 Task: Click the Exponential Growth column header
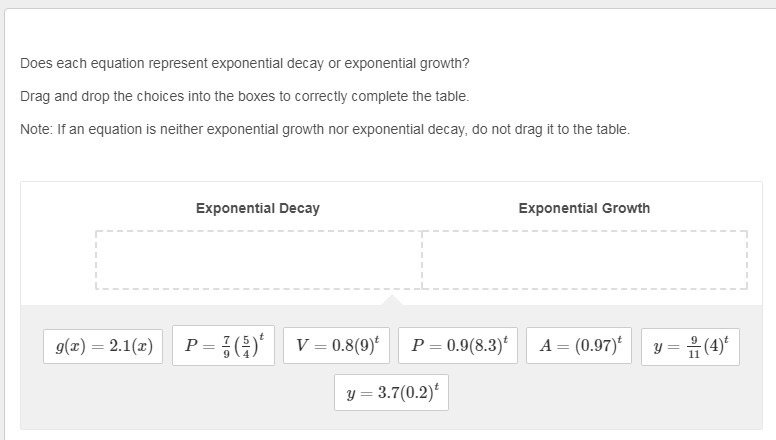(x=584, y=208)
